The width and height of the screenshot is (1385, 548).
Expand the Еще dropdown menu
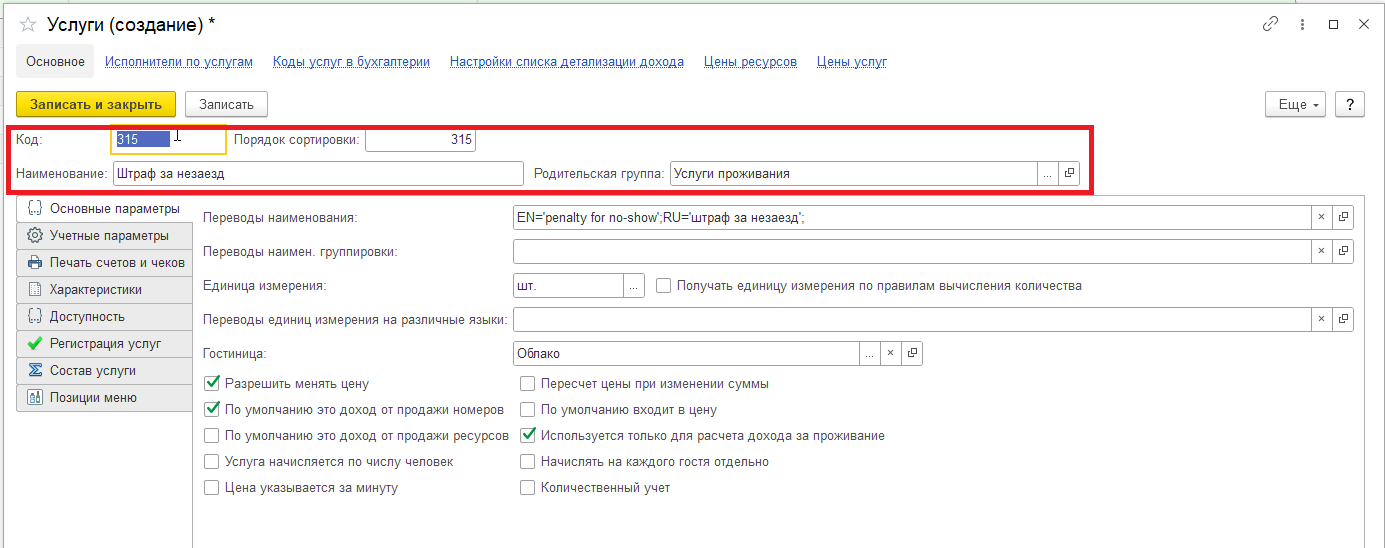point(1296,104)
